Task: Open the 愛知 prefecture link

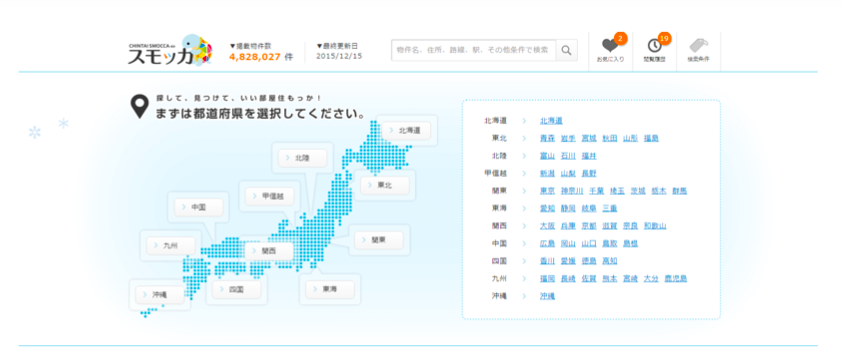Action: [x=547, y=208]
